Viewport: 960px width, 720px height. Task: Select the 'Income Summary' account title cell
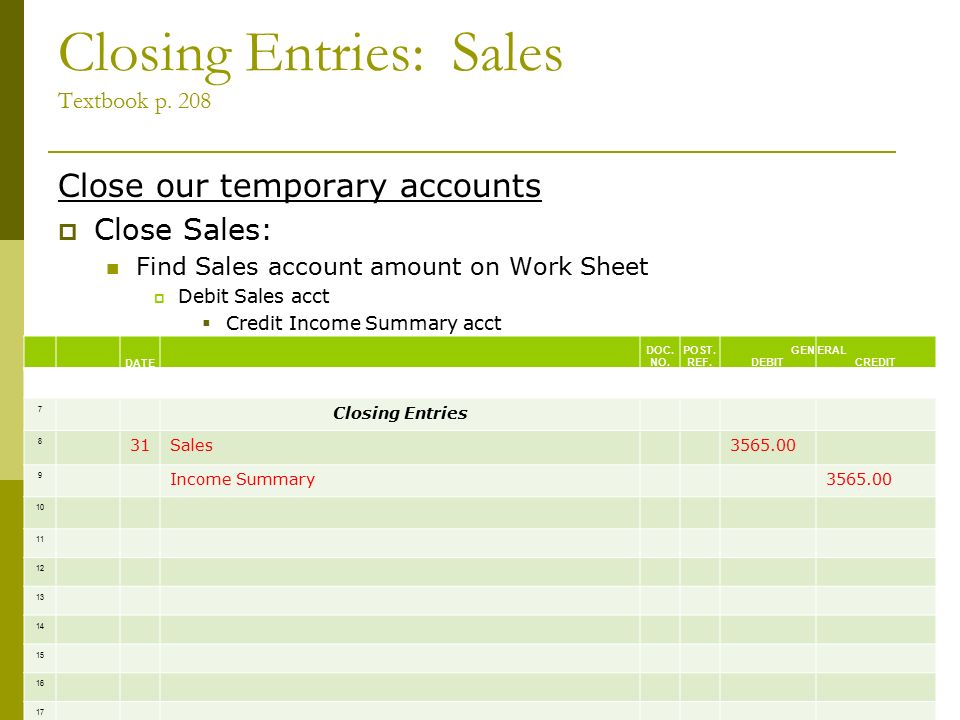pyautogui.click(x=400, y=479)
